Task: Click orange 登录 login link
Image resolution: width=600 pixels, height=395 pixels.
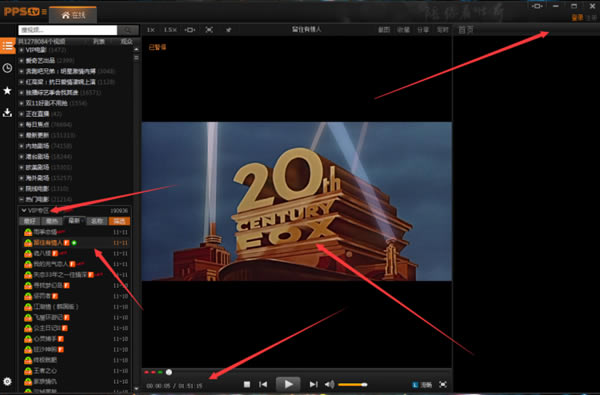Action: pyautogui.click(x=577, y=18)
